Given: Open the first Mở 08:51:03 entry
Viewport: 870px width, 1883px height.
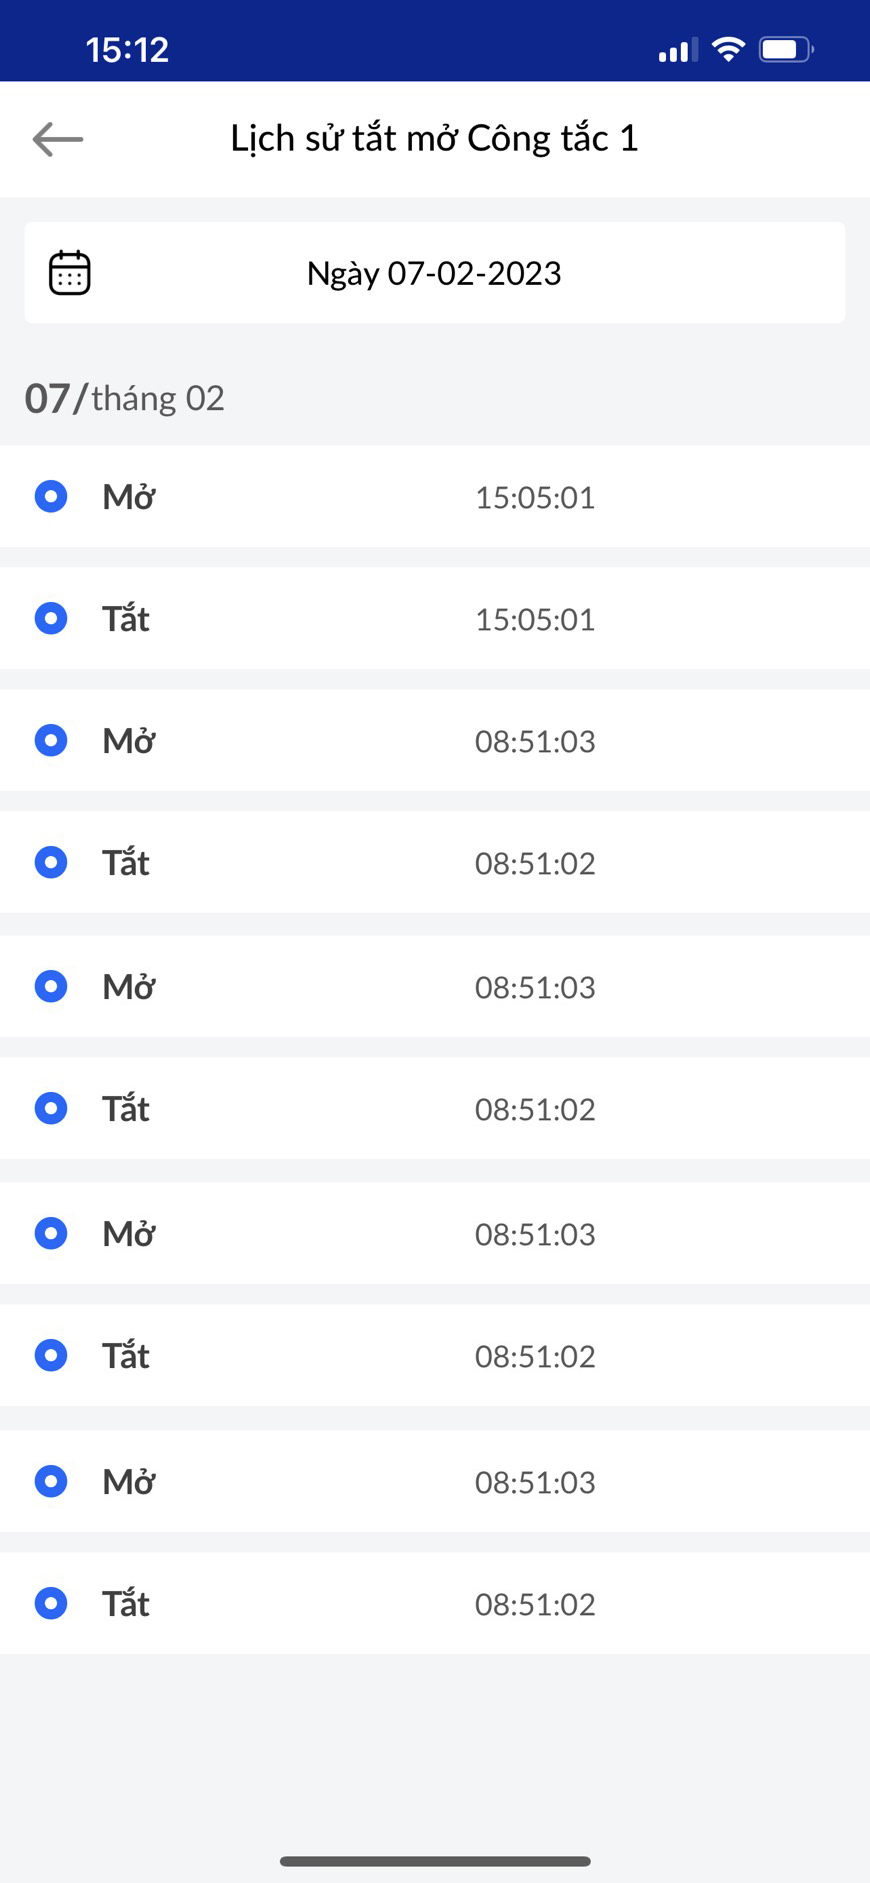Looking at the screenshot, I should [x=435, y=740].
